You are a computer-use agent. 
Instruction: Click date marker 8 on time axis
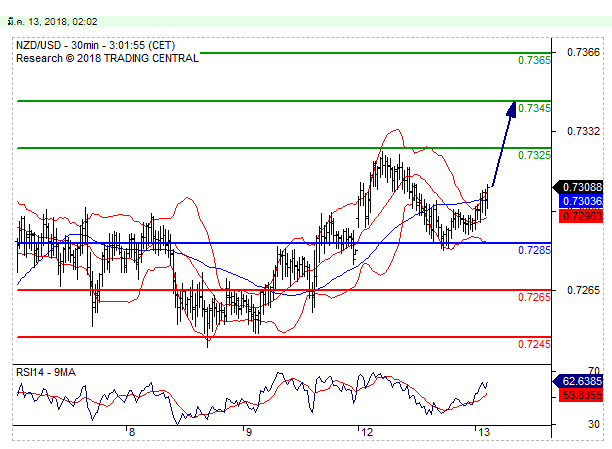point(132,432)
